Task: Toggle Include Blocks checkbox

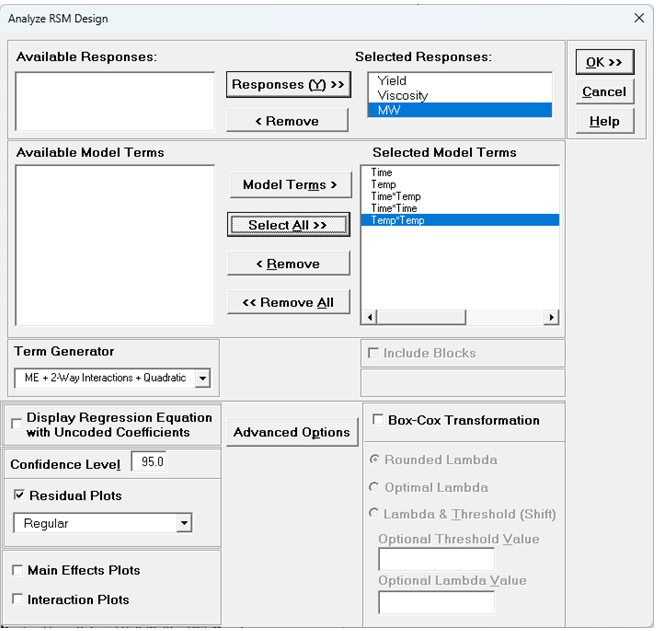Action: click(x=373, y=353)
